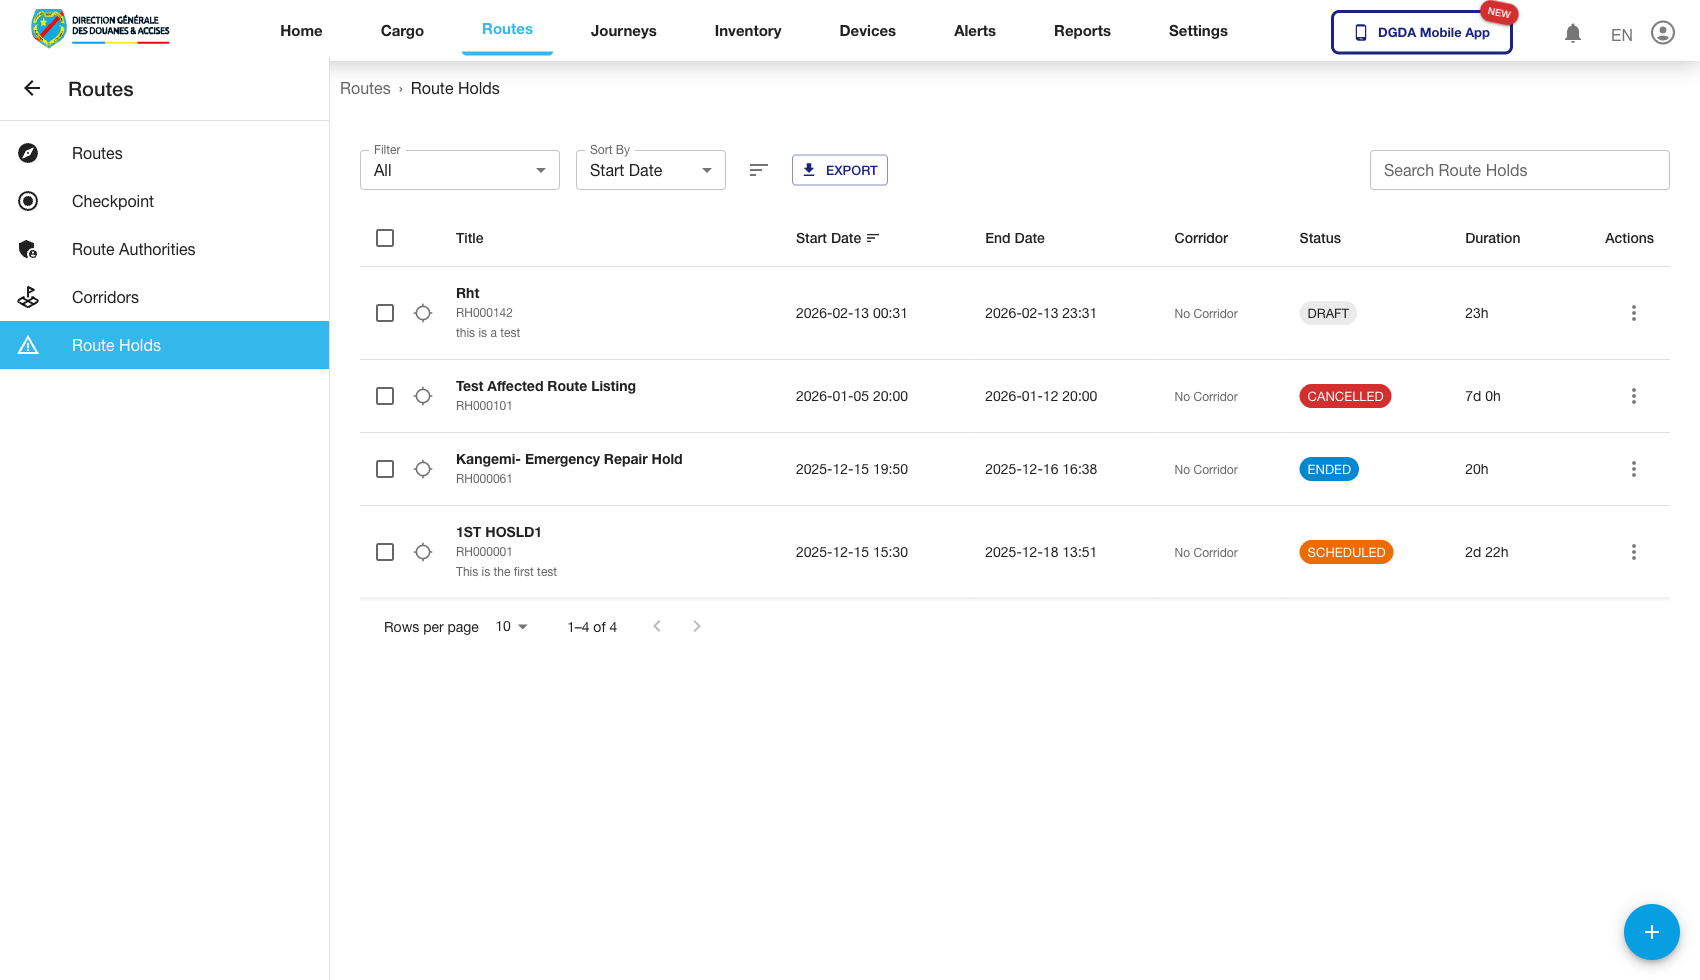Select all rows with header checkbox
Image resolution: width=1700 pixels, height=980 pixels.
click(385, 238)
